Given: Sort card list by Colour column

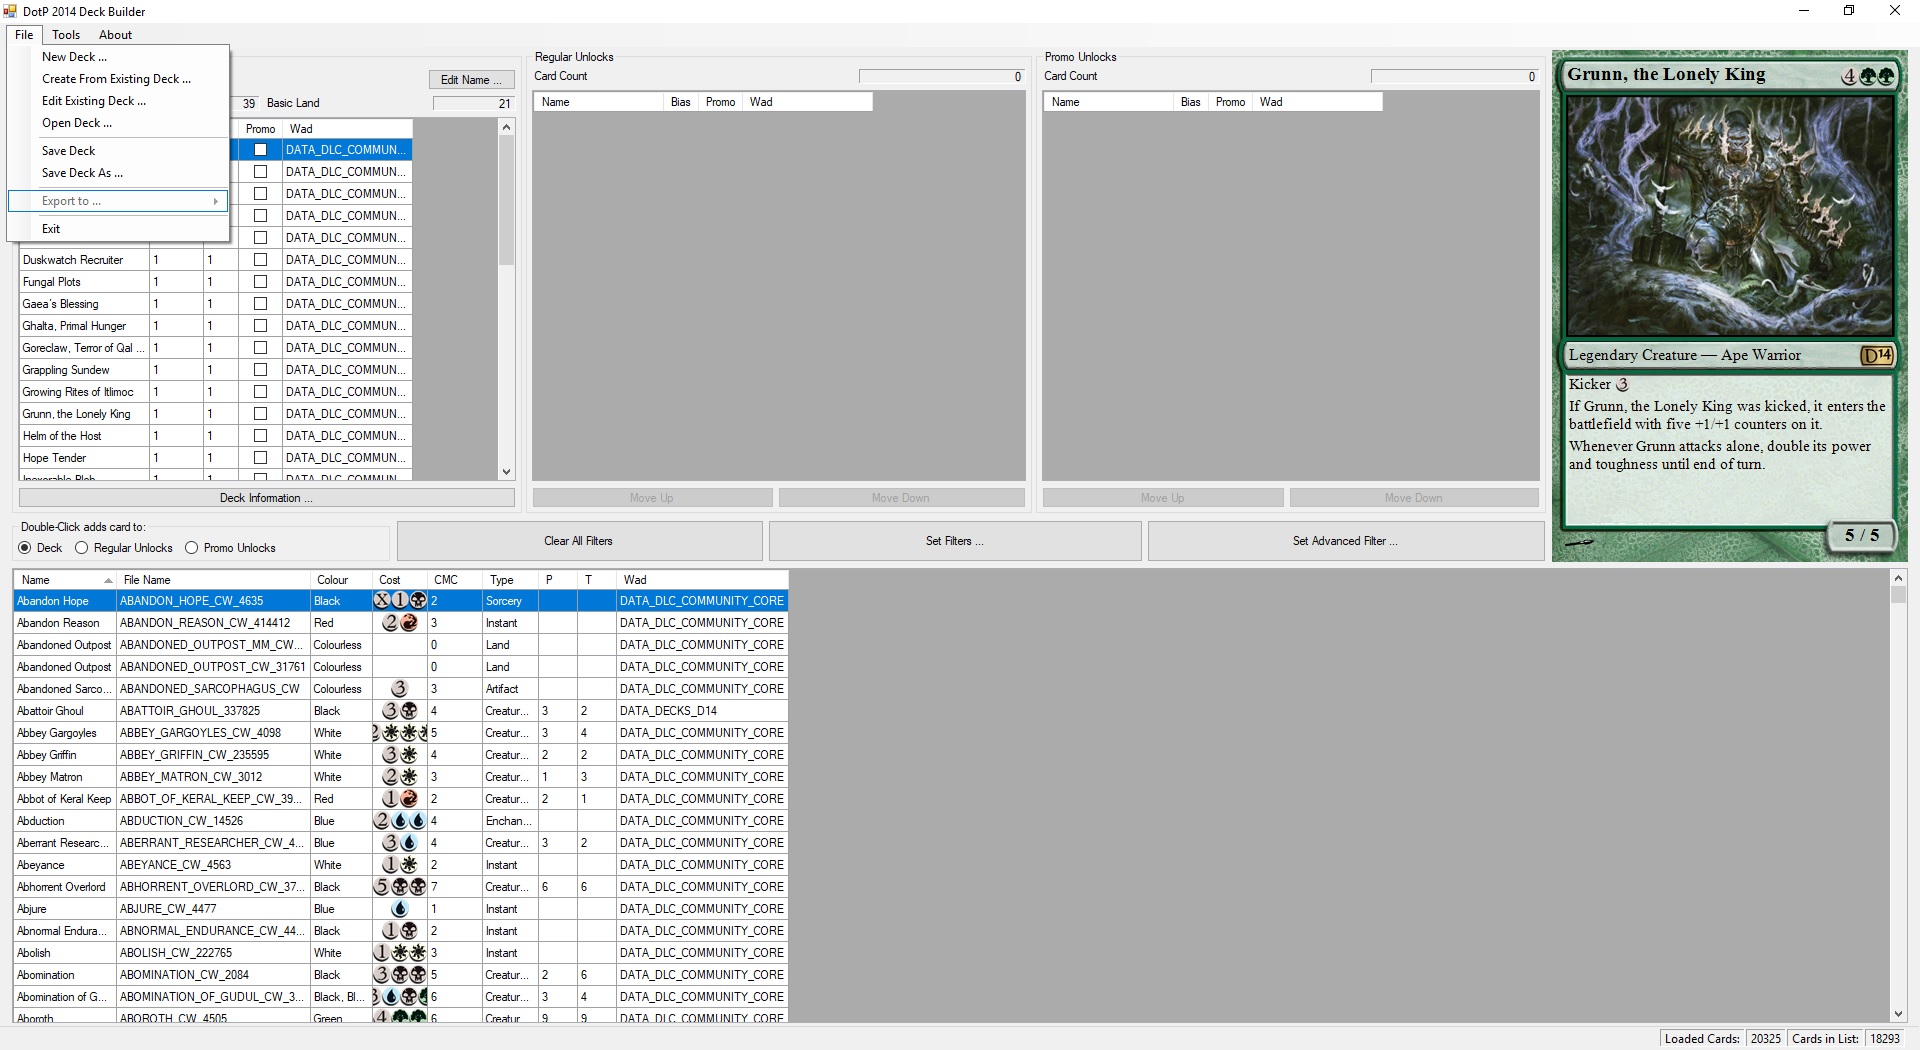Looking at the screenshot, I should pyautogui.click(x=340, y=580).
